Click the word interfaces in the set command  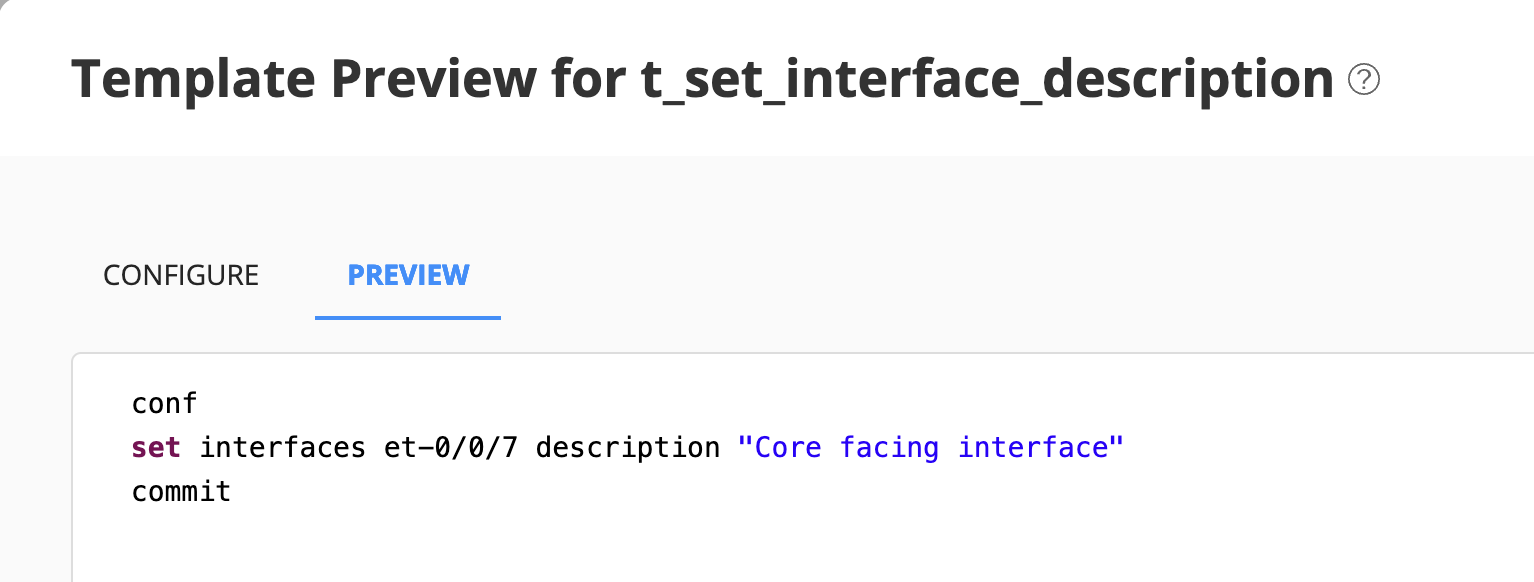(x=284, y=447)
